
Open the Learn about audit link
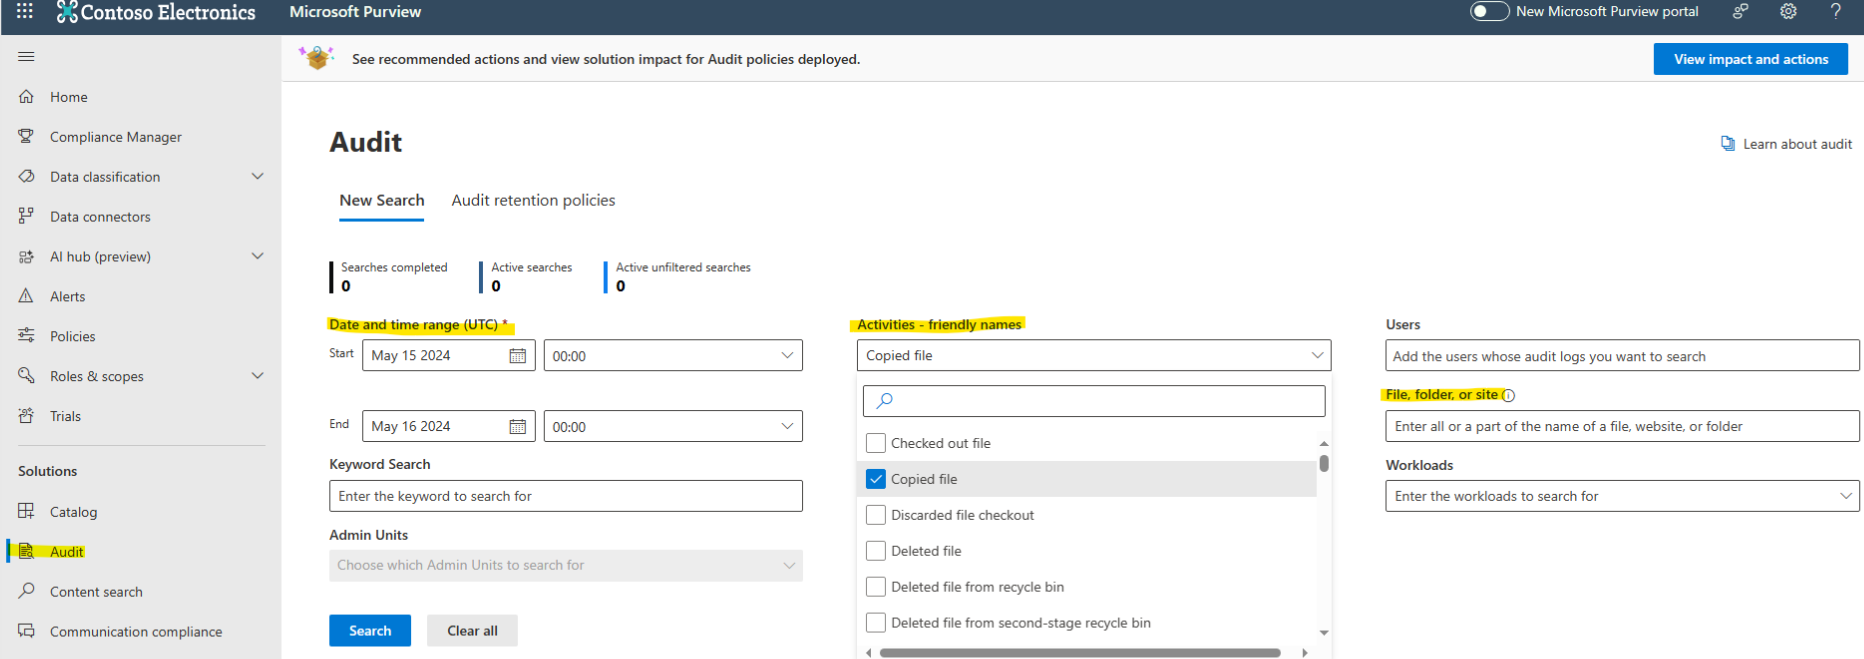pos(1797,144)
